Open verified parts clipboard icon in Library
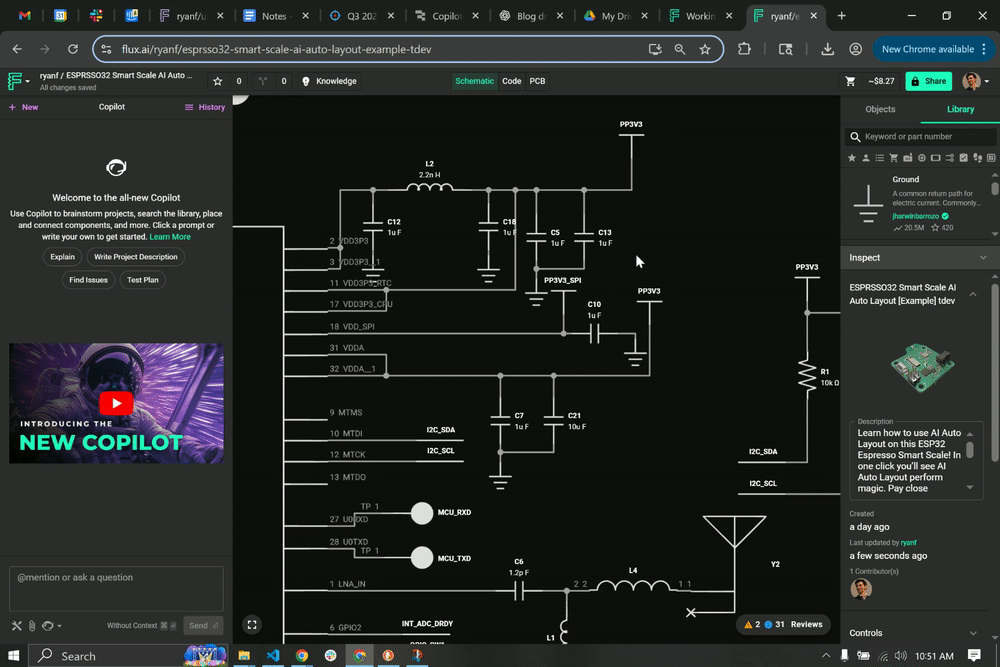1000x667 pixels. pyautogui.click(x=965, y=157)
